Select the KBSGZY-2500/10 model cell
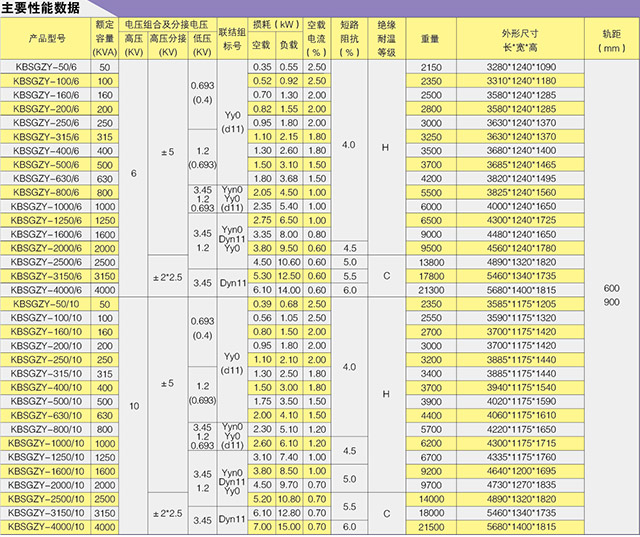Screen dimensions: 640x537 pyautogui.click(x=46, y=499)
